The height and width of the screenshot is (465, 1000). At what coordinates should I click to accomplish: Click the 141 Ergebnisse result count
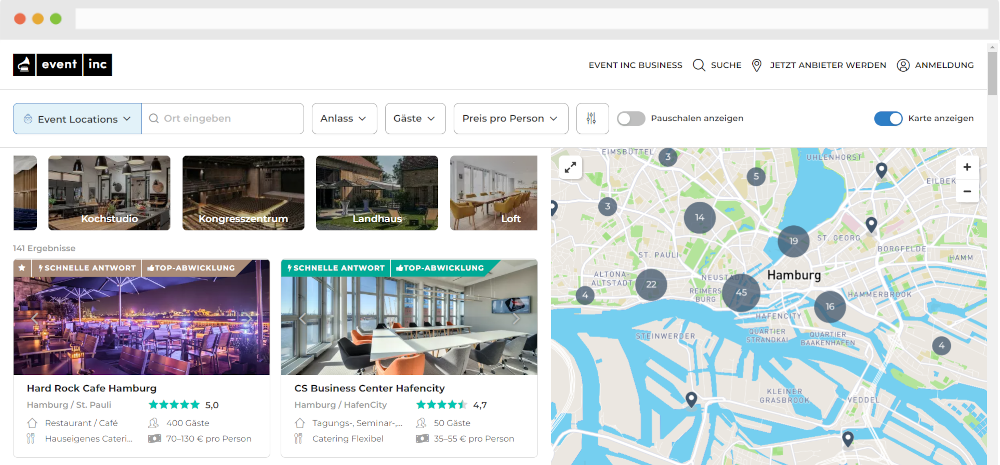point(44,248)
